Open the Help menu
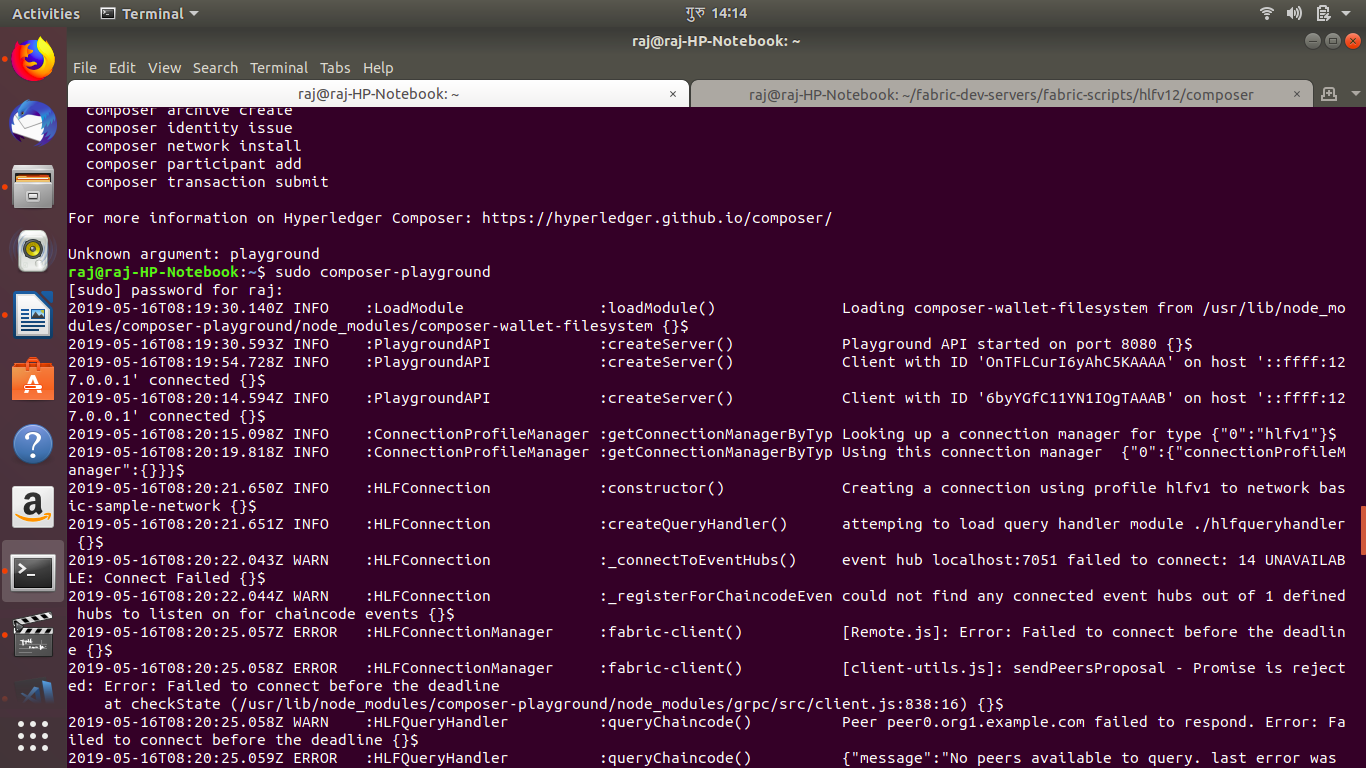This screenshot has width=1366, height=768. (378, 68)
